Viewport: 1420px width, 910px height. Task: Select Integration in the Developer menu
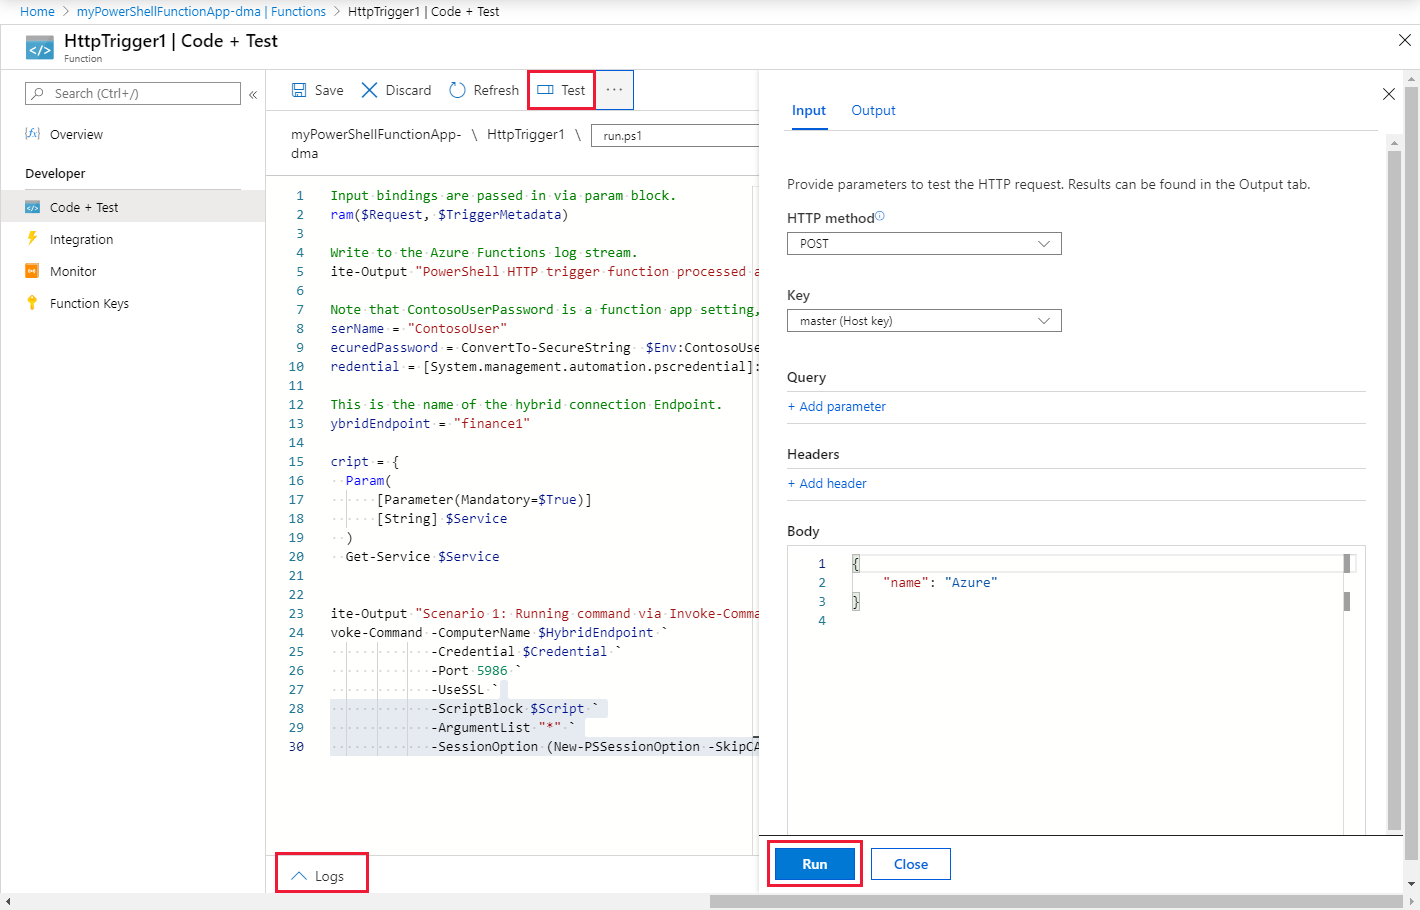(81, 240)
